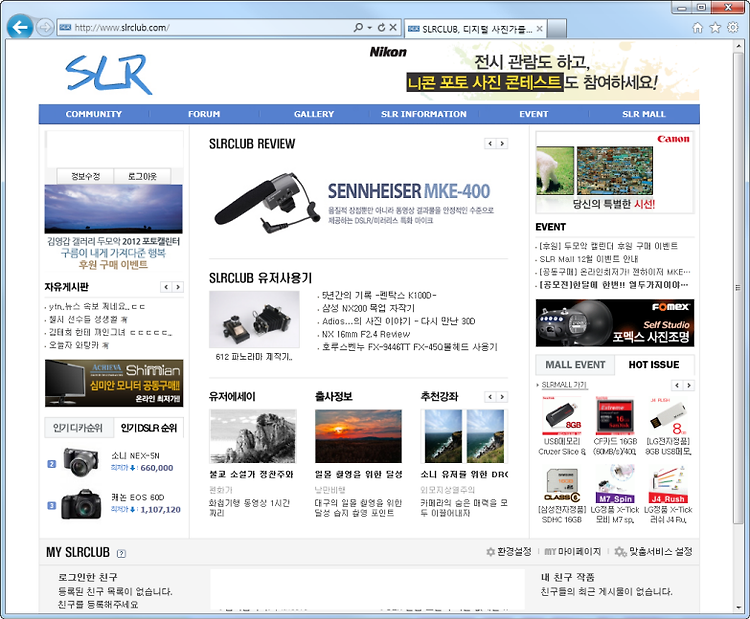Click the Sony NEX-5N camera image

(x=80, y=462)
